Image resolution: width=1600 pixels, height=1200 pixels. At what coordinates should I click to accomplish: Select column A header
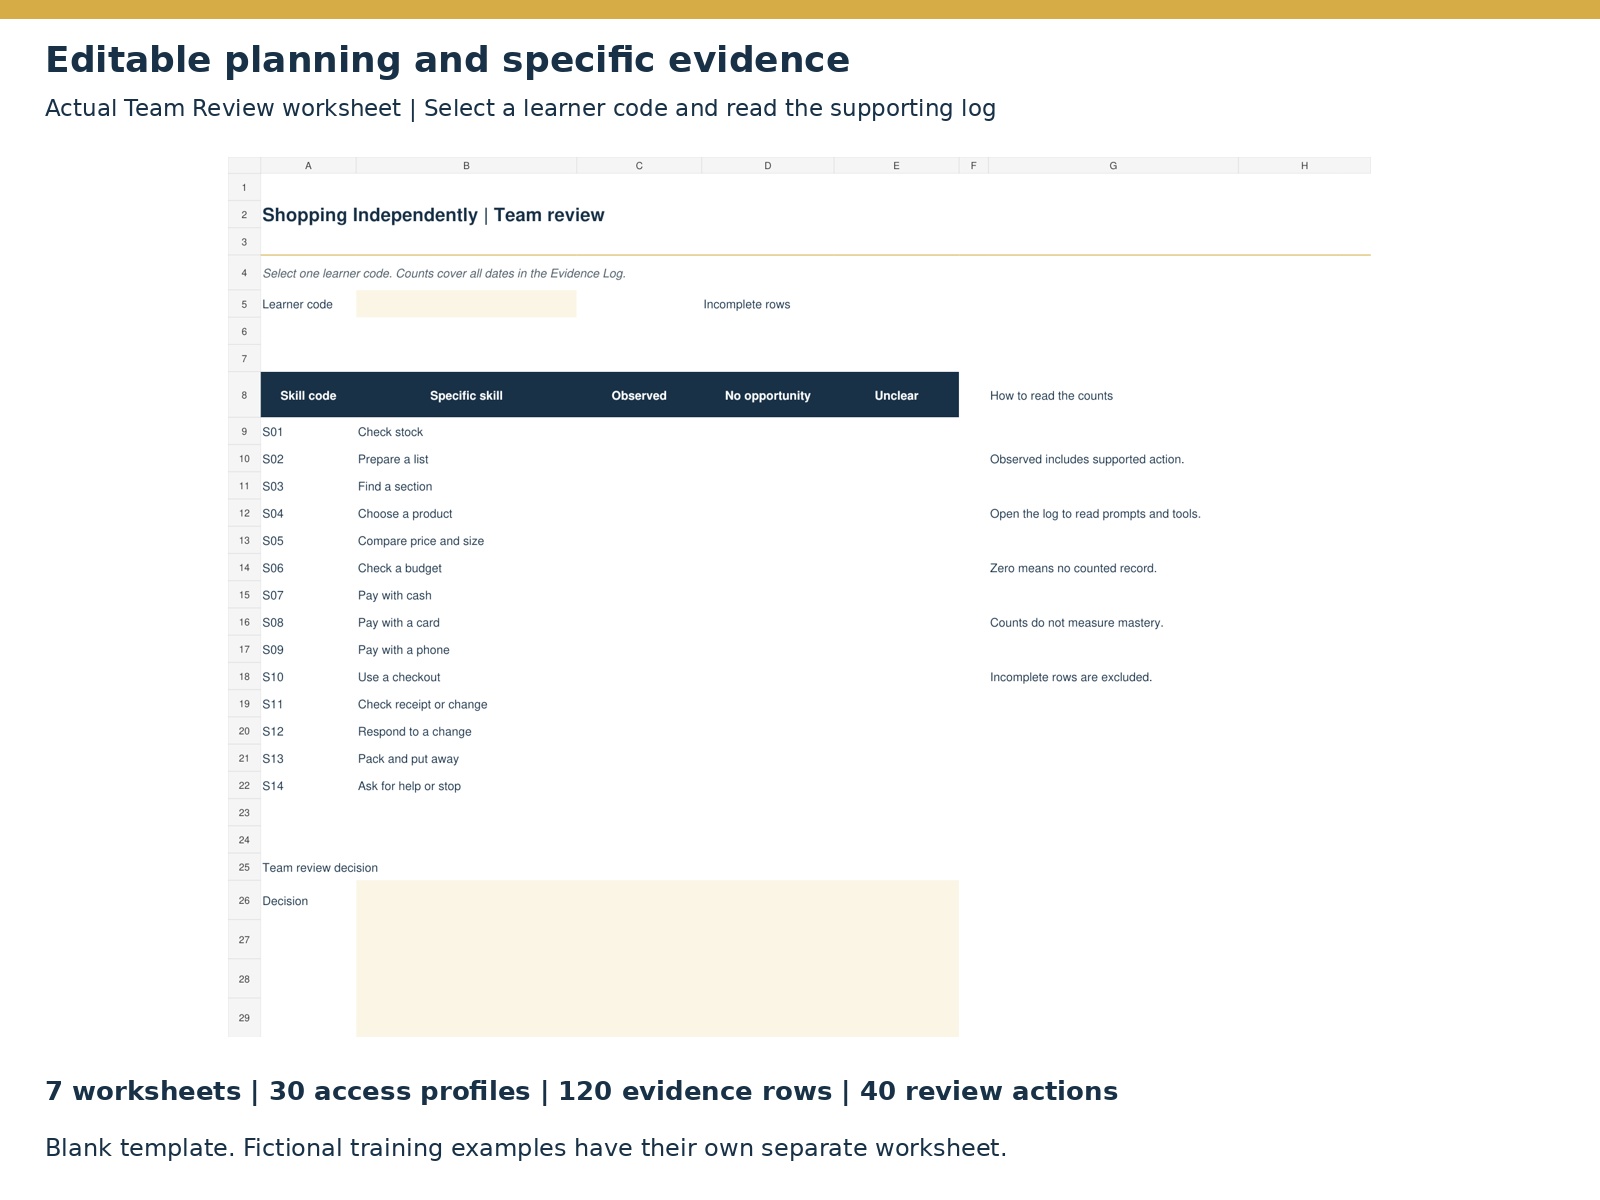tap(308, 166)
